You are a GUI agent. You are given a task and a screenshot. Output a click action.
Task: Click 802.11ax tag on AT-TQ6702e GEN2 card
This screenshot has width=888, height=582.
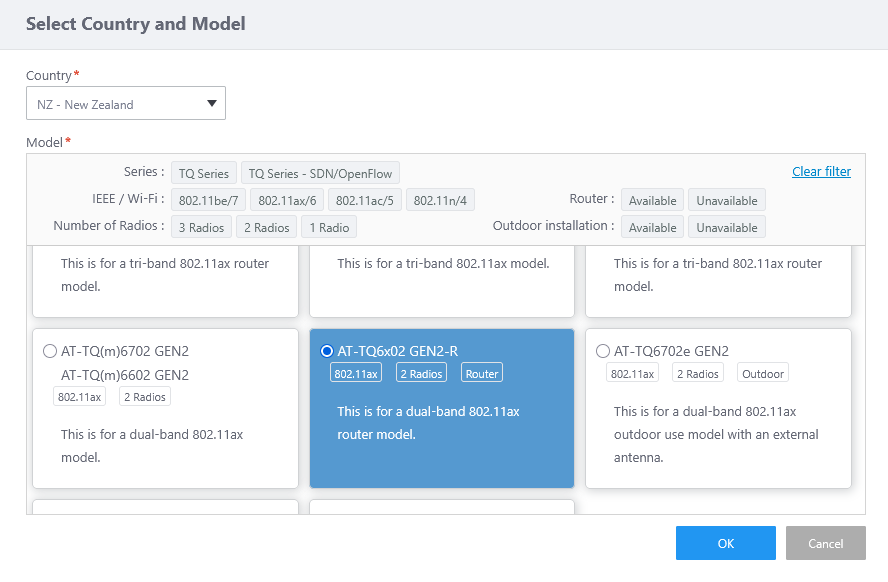coord(633,374)
